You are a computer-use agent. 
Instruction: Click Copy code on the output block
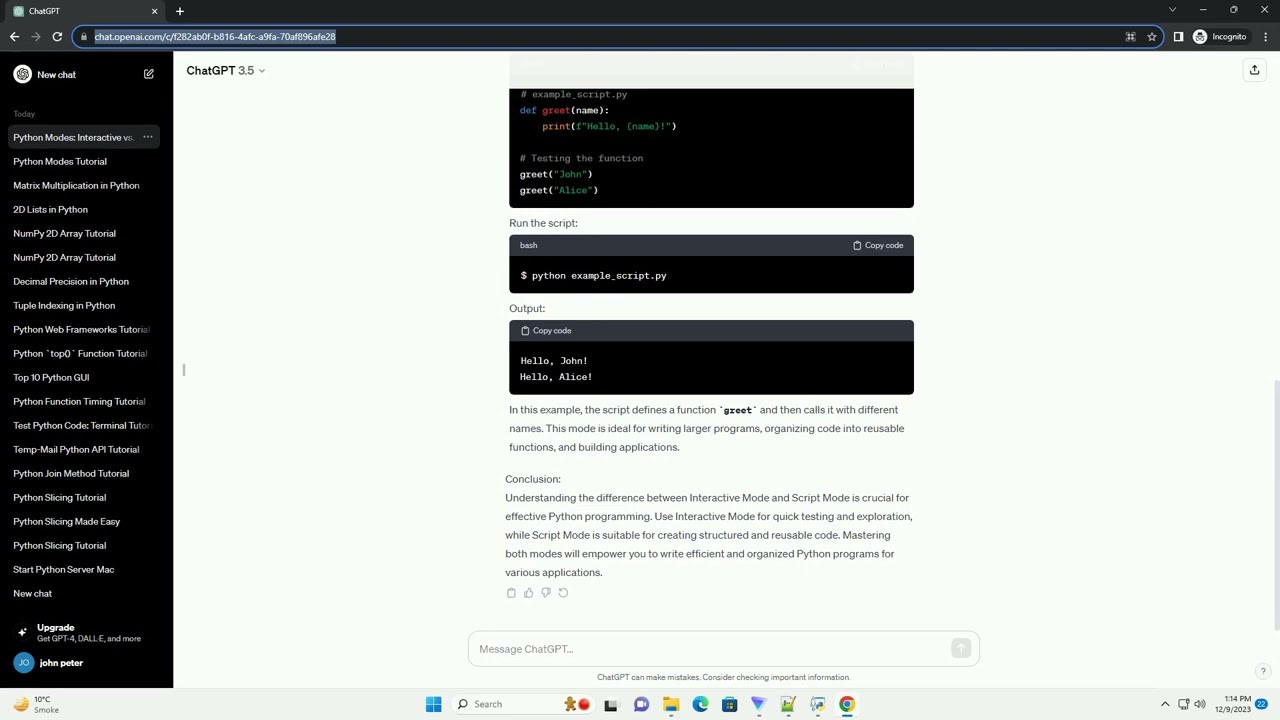[x=546, y=330]
